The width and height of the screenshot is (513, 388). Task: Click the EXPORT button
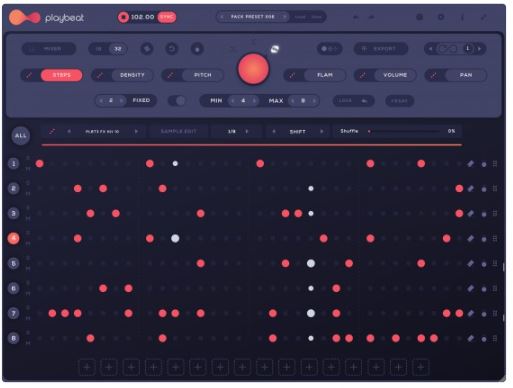381,49
